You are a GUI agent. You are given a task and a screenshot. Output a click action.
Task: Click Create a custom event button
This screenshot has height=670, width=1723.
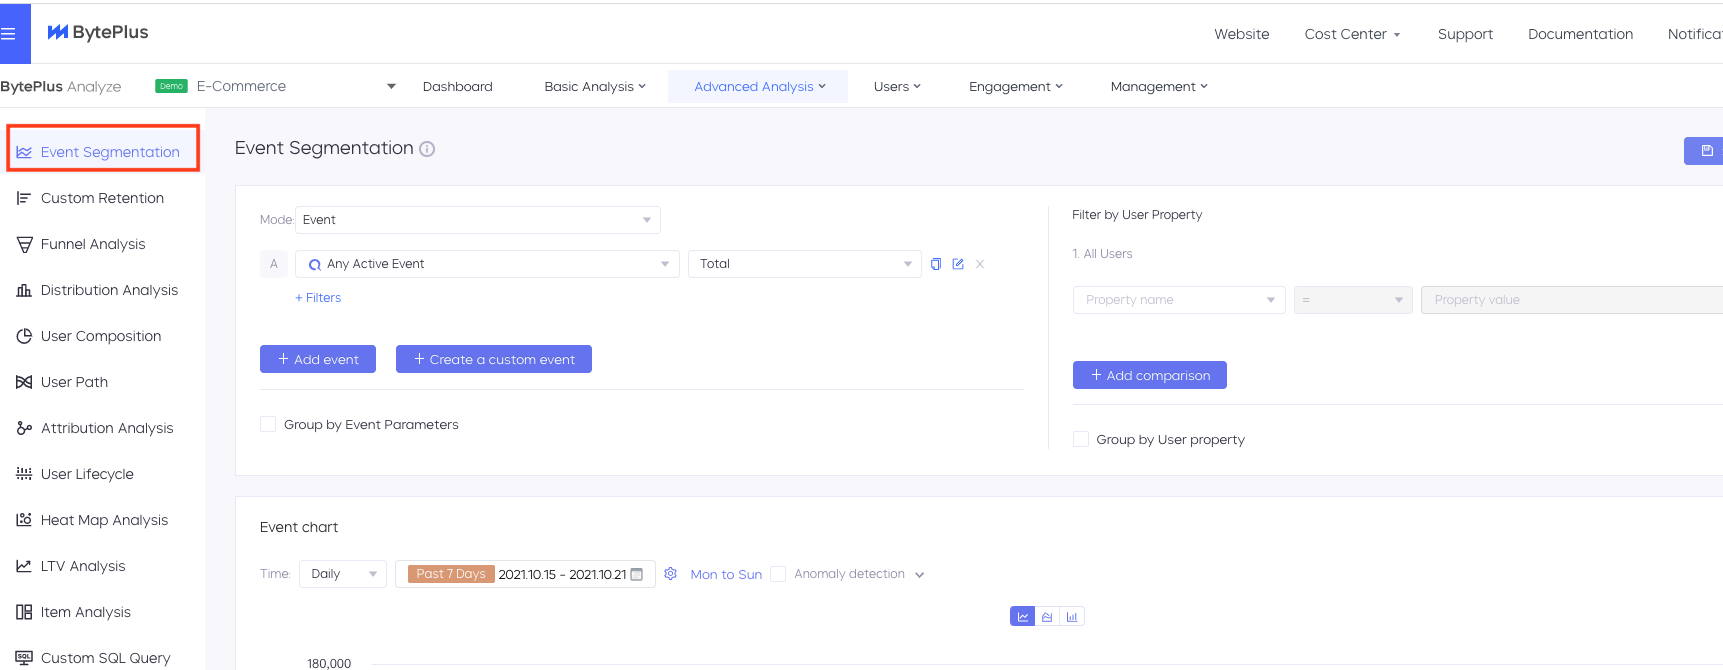494,359
